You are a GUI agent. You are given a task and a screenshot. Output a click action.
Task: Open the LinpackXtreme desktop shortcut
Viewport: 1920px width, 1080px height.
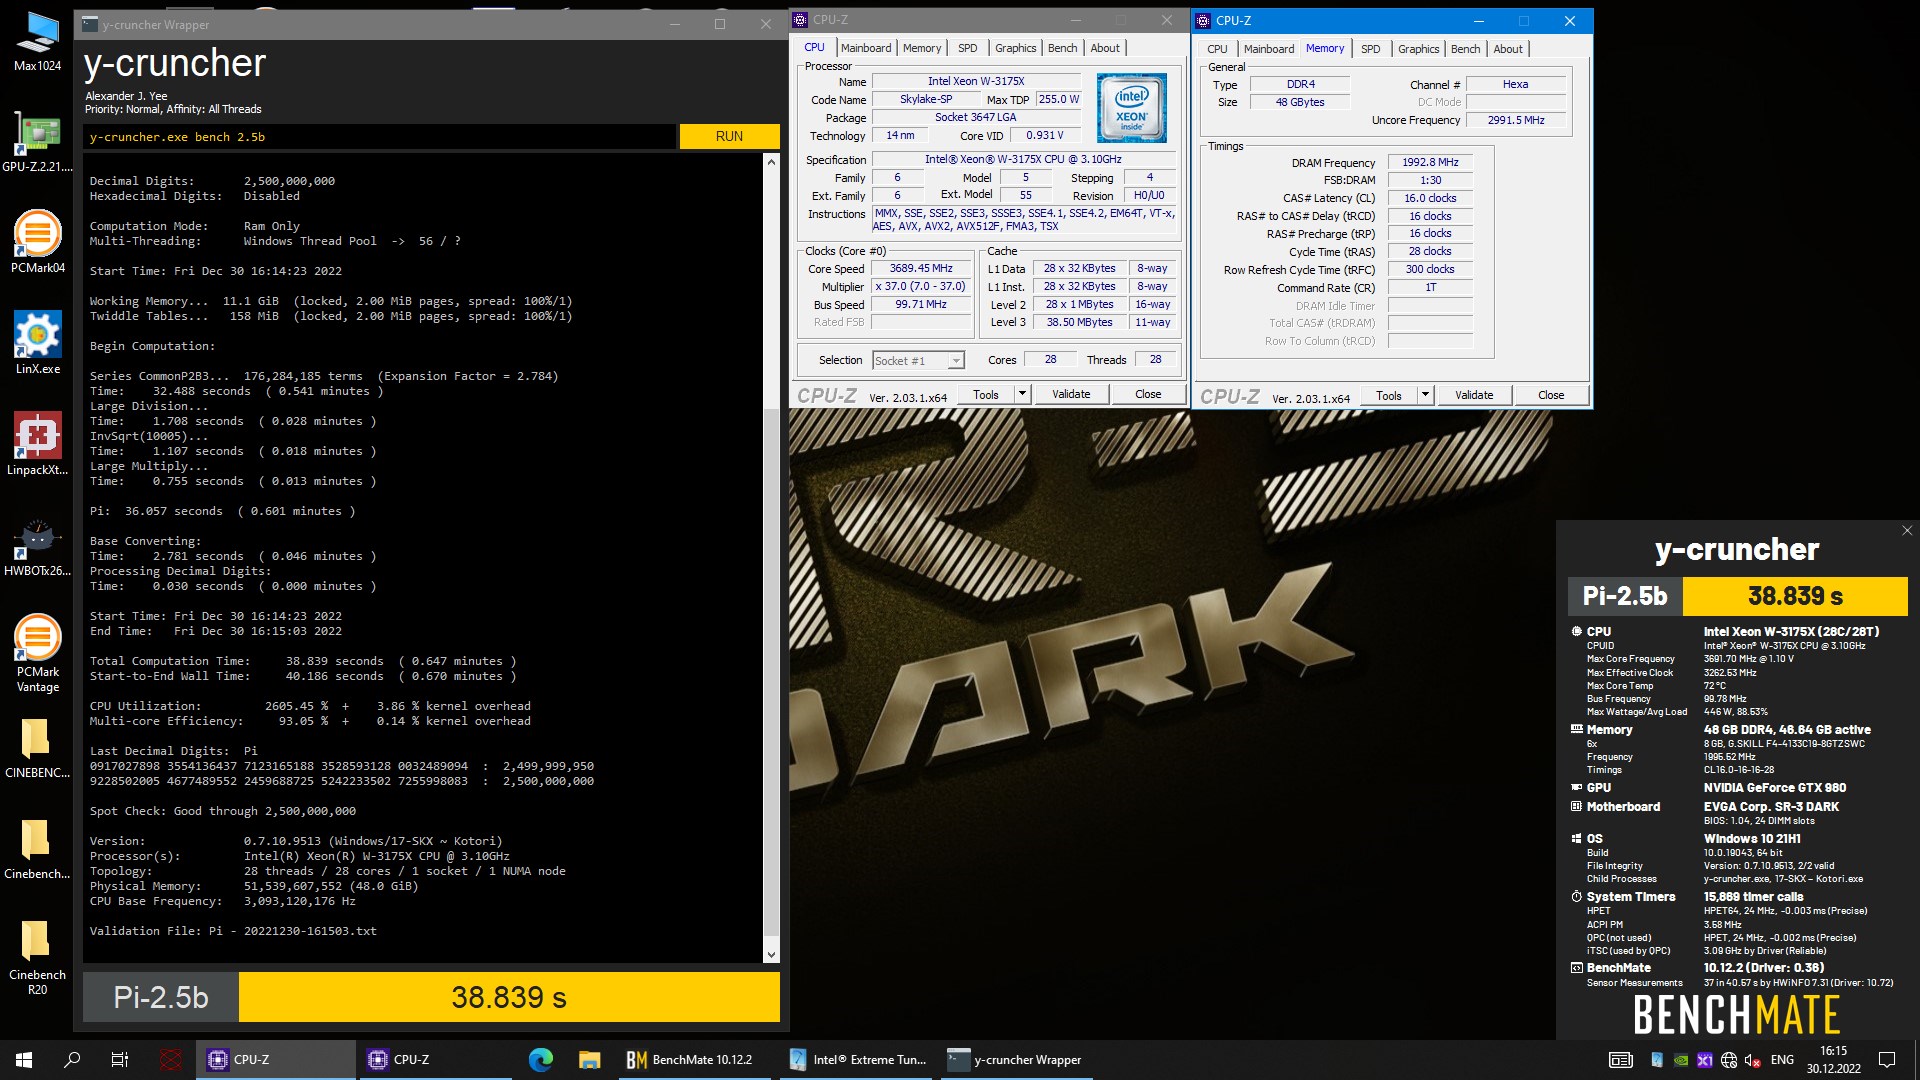click(x=37, y=444)
